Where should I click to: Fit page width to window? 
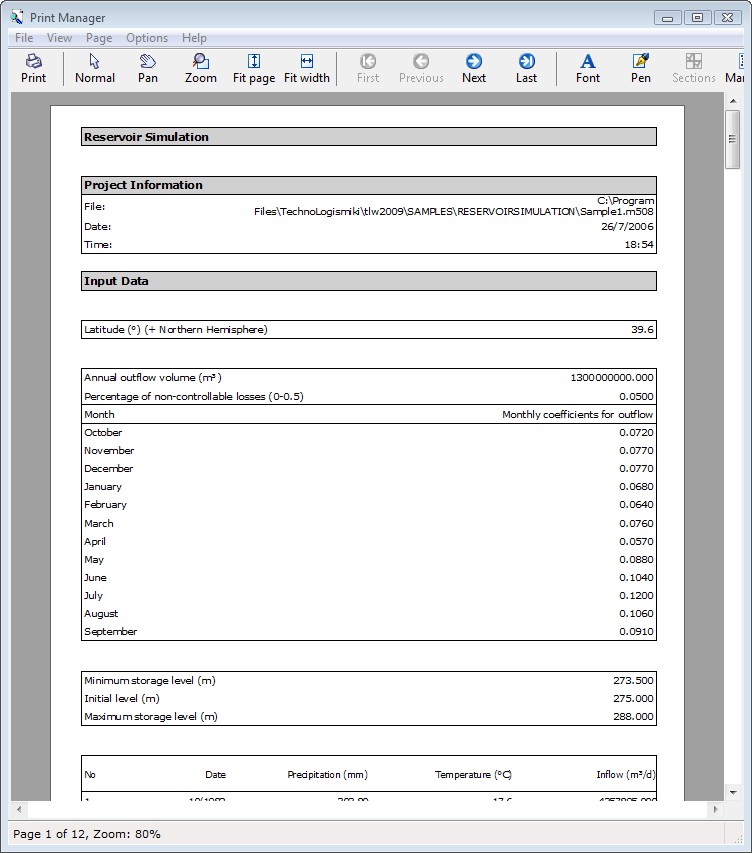coord(307,68)
